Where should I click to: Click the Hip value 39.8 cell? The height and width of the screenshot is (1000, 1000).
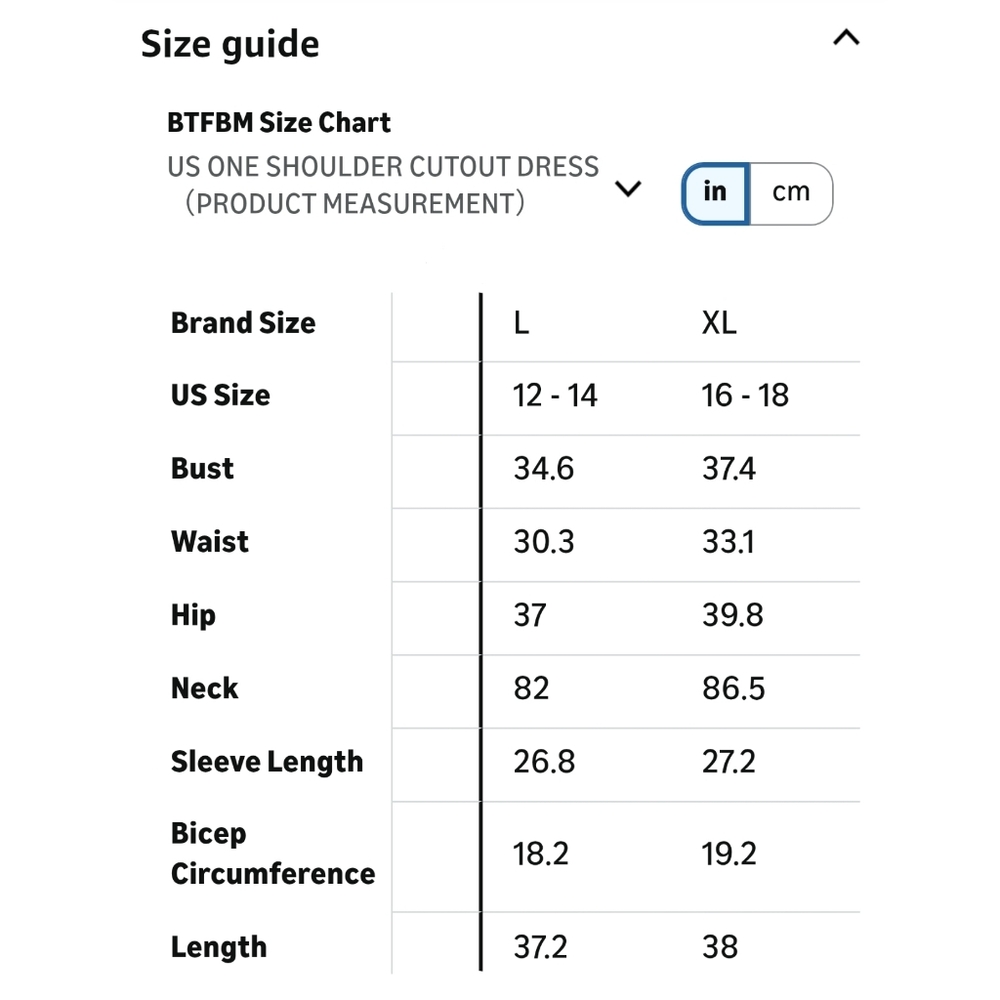pos(732,615)
